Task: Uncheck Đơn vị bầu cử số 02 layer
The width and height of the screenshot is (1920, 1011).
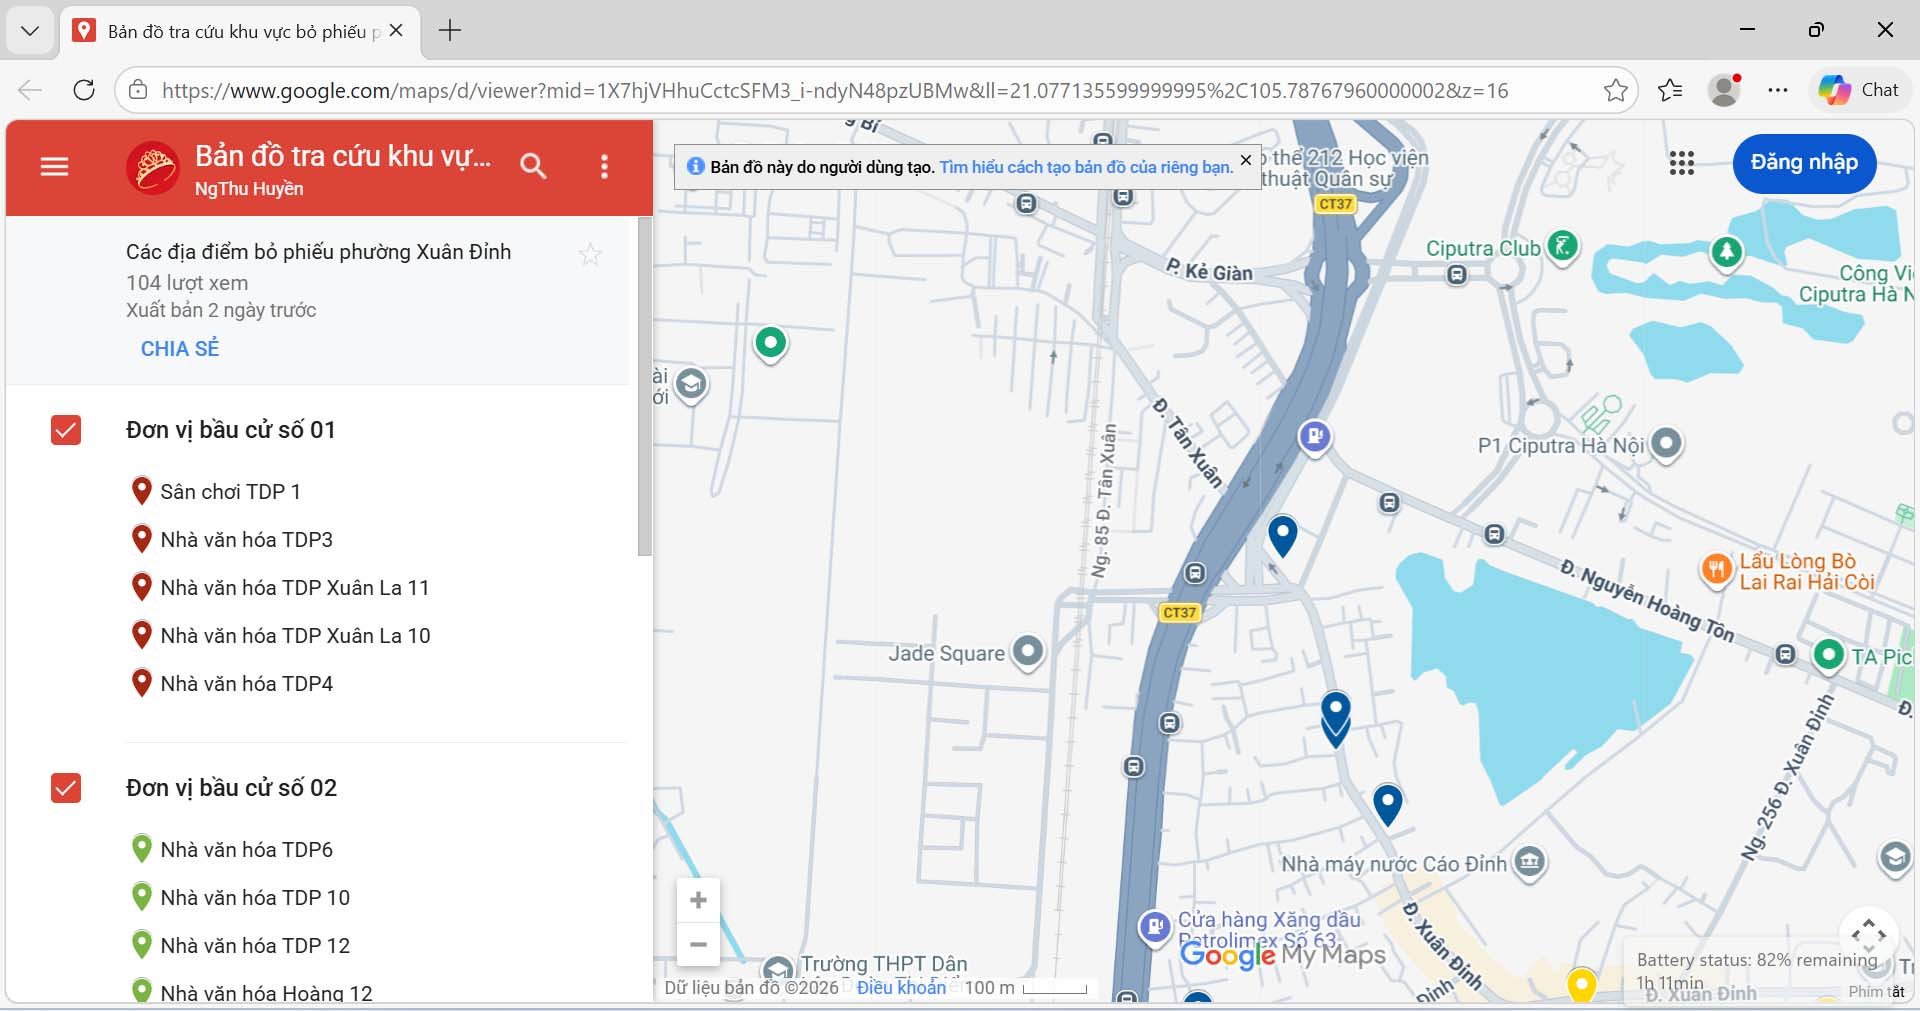Action: pos(66,788)
